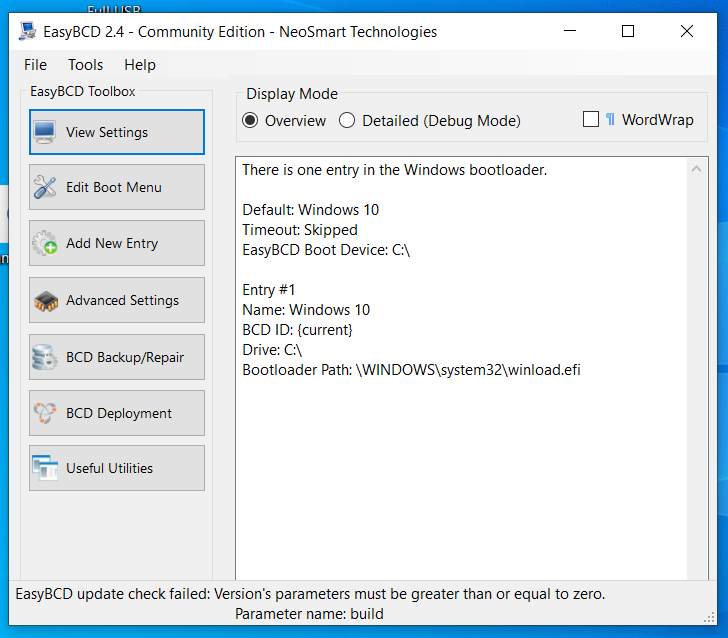The image size is (728, 638).
Task: Open Add New Entry section
Action: [x=117, y=243]
